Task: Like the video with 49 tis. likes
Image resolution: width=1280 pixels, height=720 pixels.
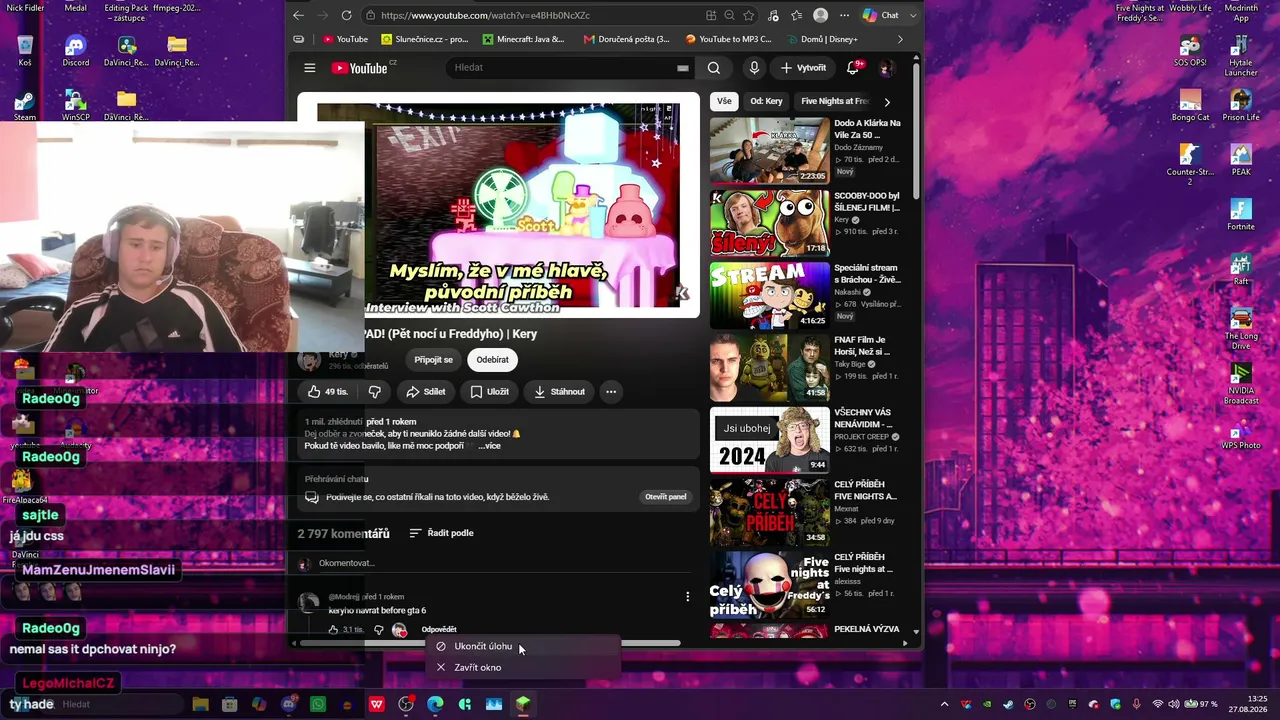Action: click(x=328, y=392)
